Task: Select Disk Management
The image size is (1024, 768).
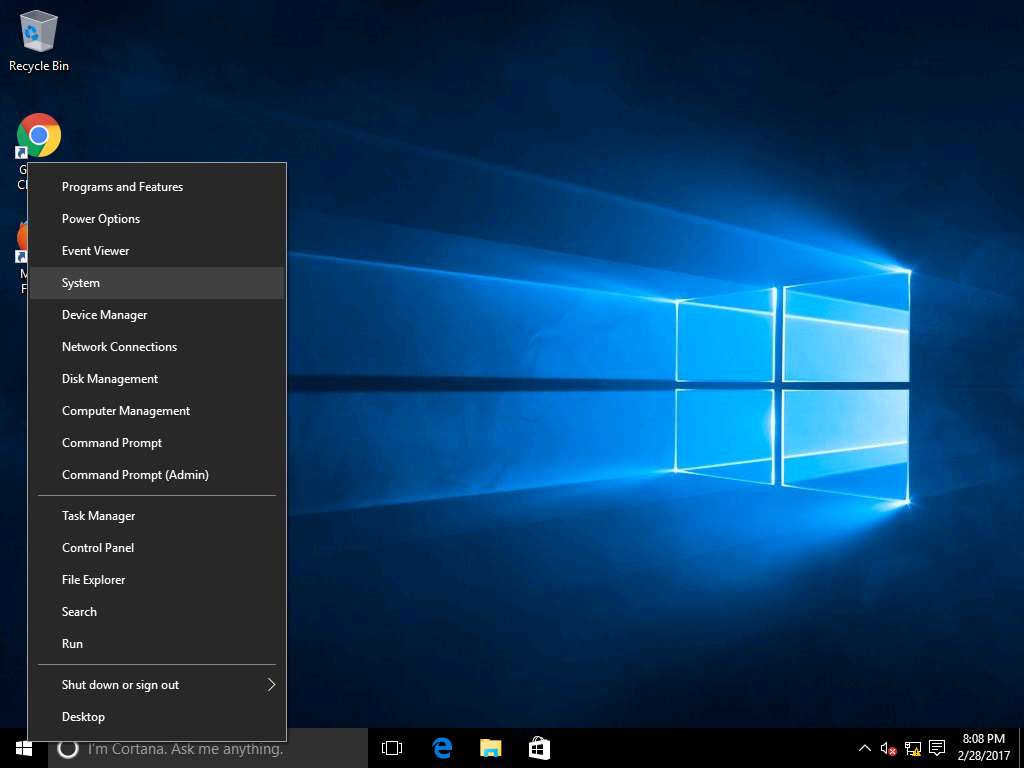Action: coord(157,379)
